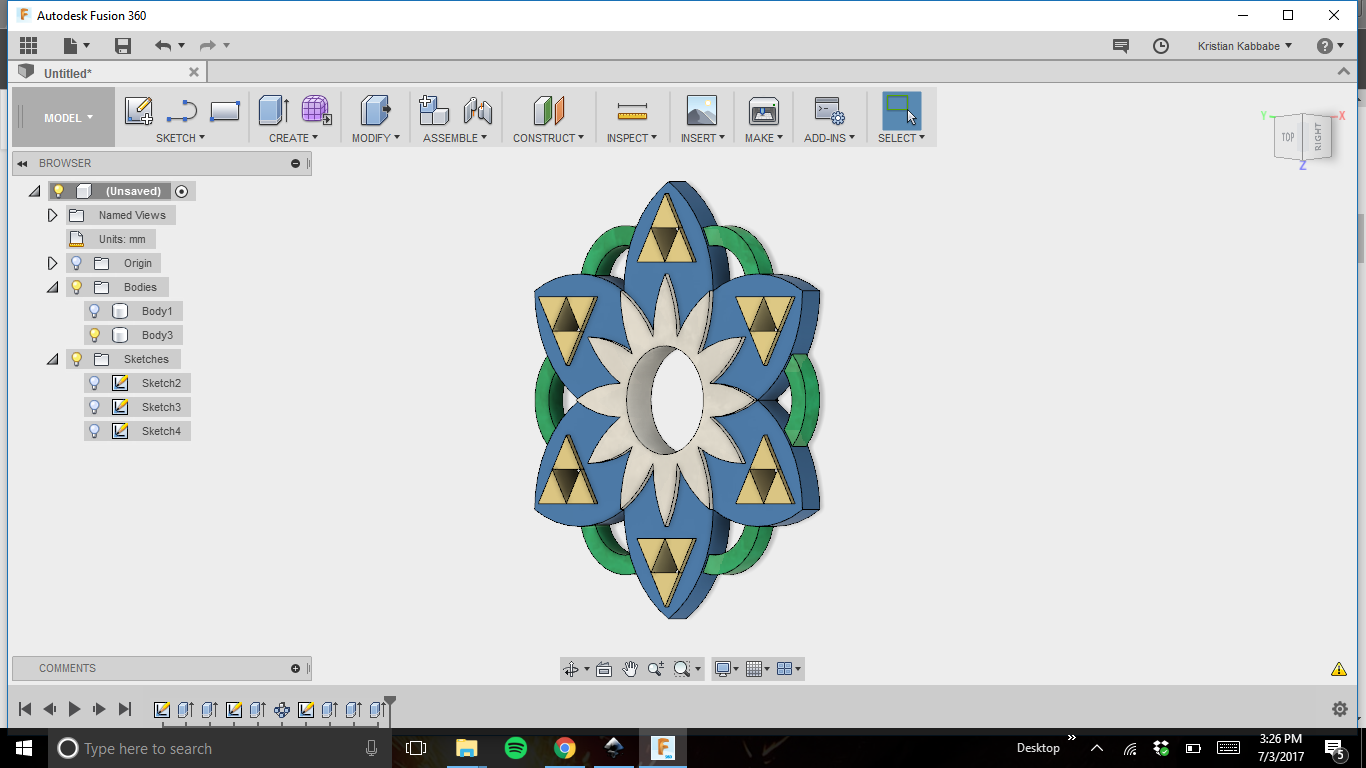Open the File menu dropdown icon
The image size is (1366, 768).
pyautogui.click(x=76, y=46)
